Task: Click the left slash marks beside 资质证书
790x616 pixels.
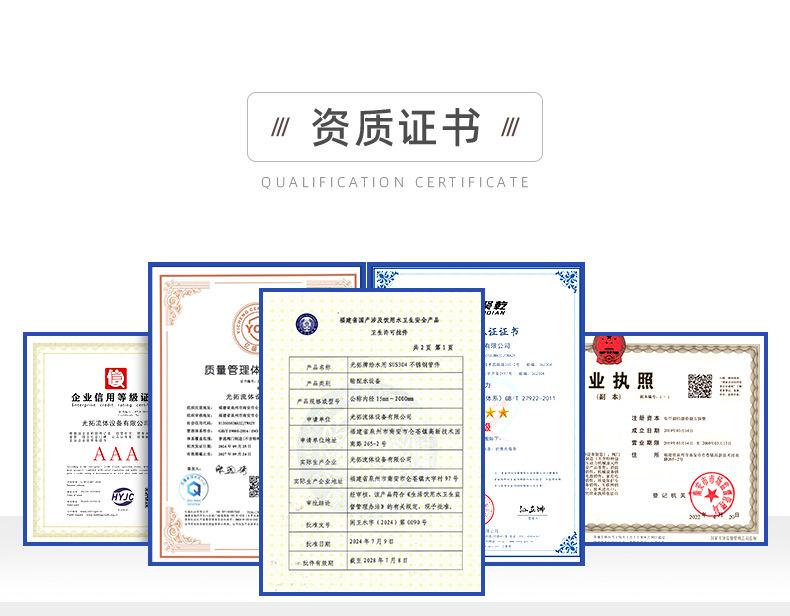Action: (x=285, y=128)
